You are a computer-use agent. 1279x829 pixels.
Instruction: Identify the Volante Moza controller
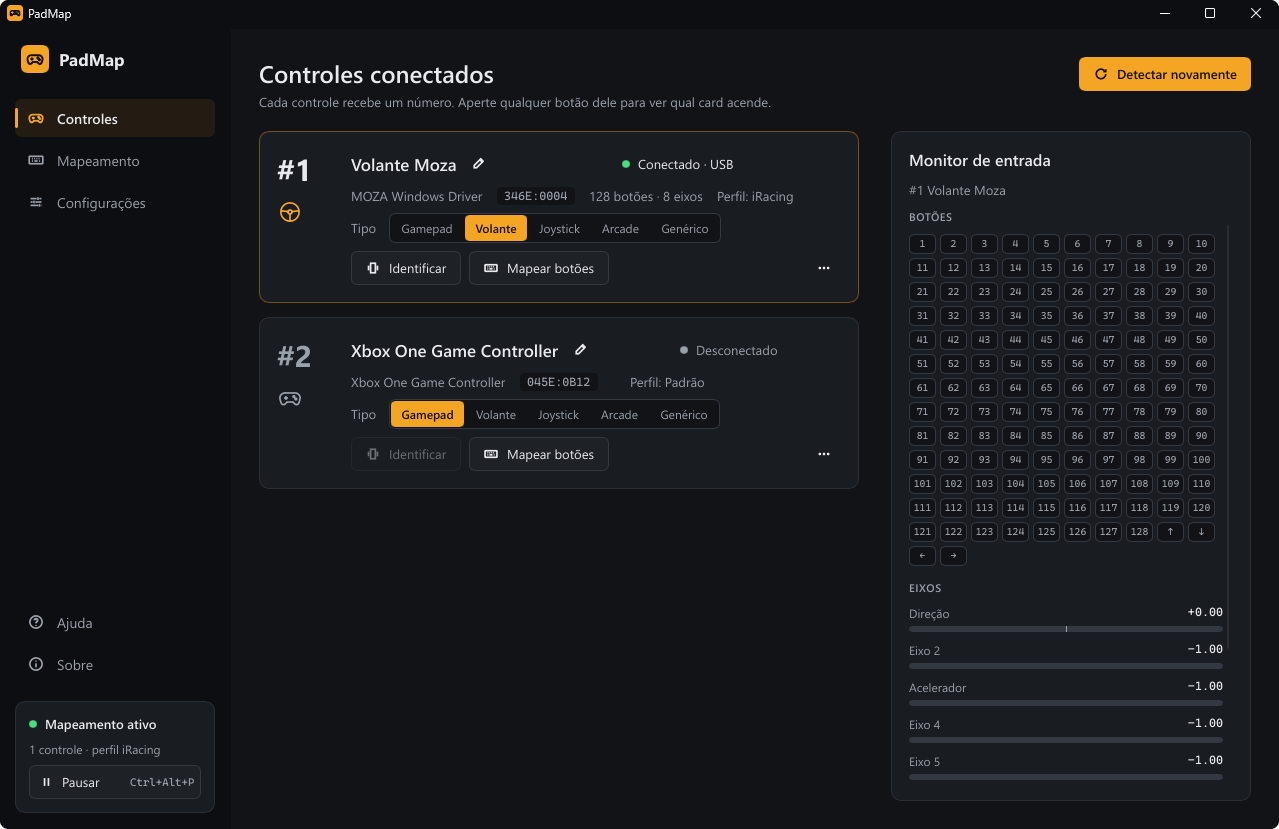point(406,268)
